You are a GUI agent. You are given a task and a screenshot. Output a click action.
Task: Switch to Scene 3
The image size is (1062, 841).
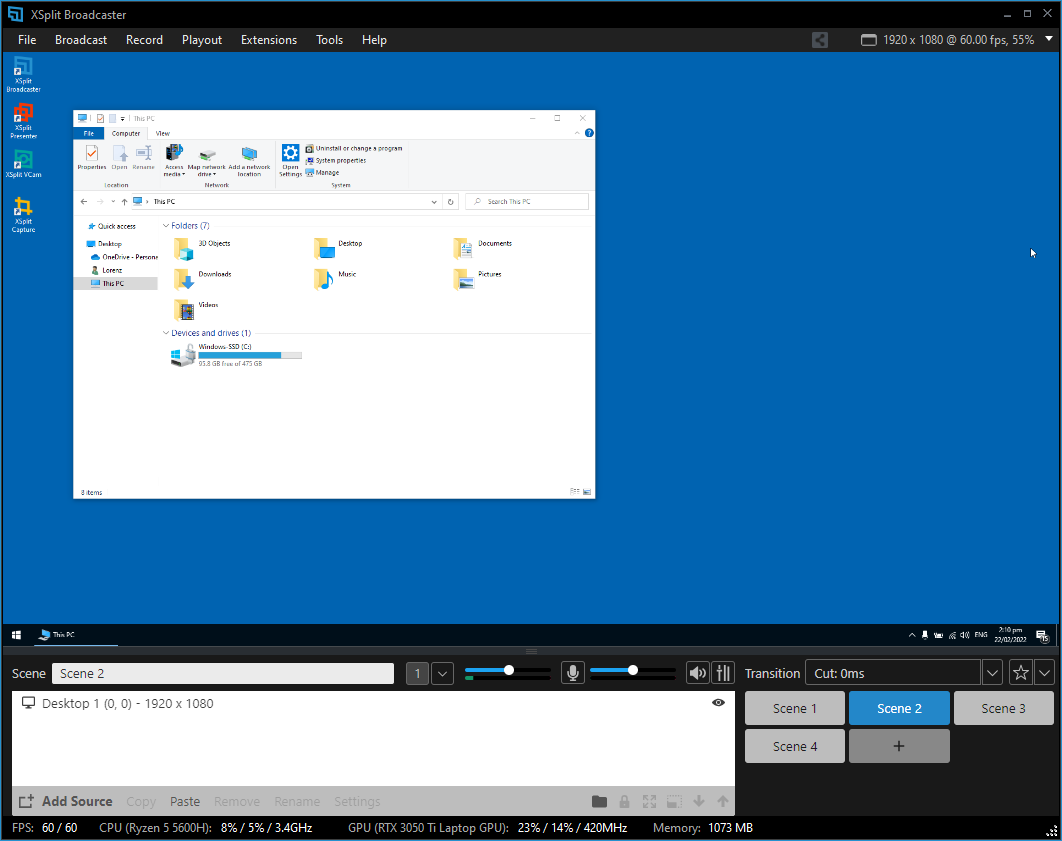(1003, 708)
